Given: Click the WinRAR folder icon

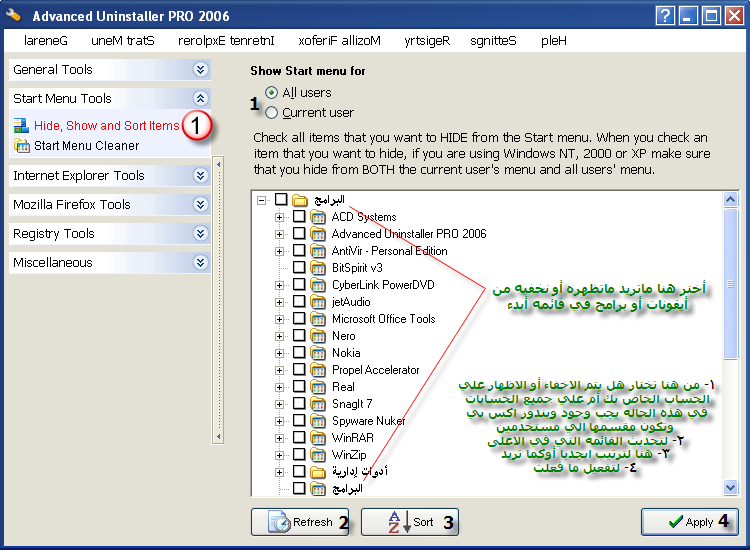Looking at the screenshot, I should click(317, 438).
